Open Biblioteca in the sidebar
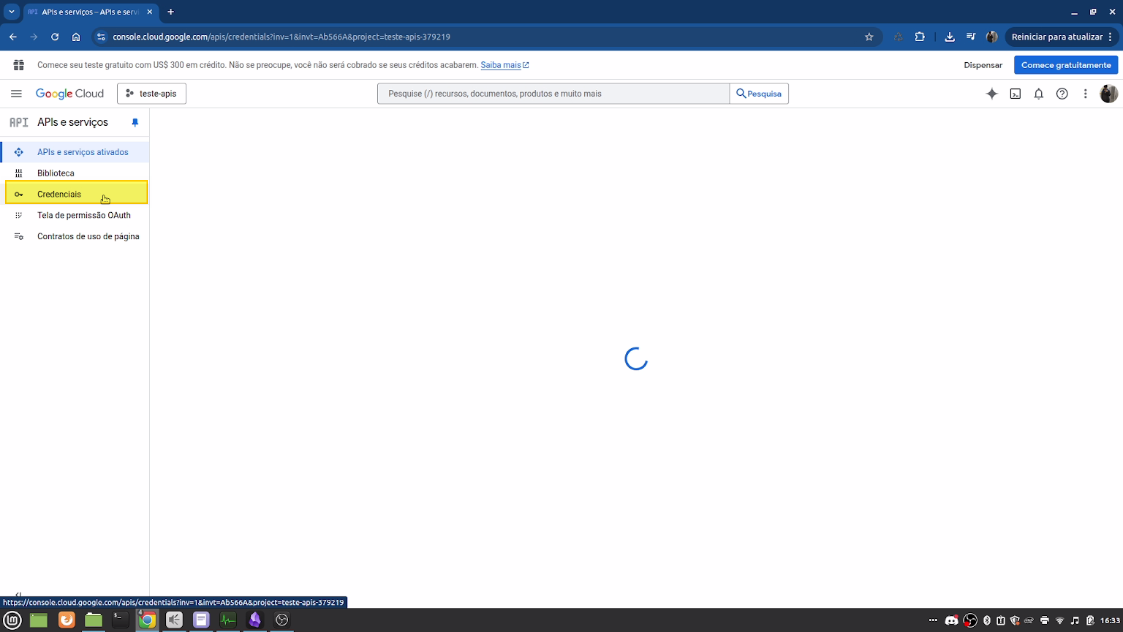Image resolution: width=1123 pixels, height=632 pixels. pos(75,173)
